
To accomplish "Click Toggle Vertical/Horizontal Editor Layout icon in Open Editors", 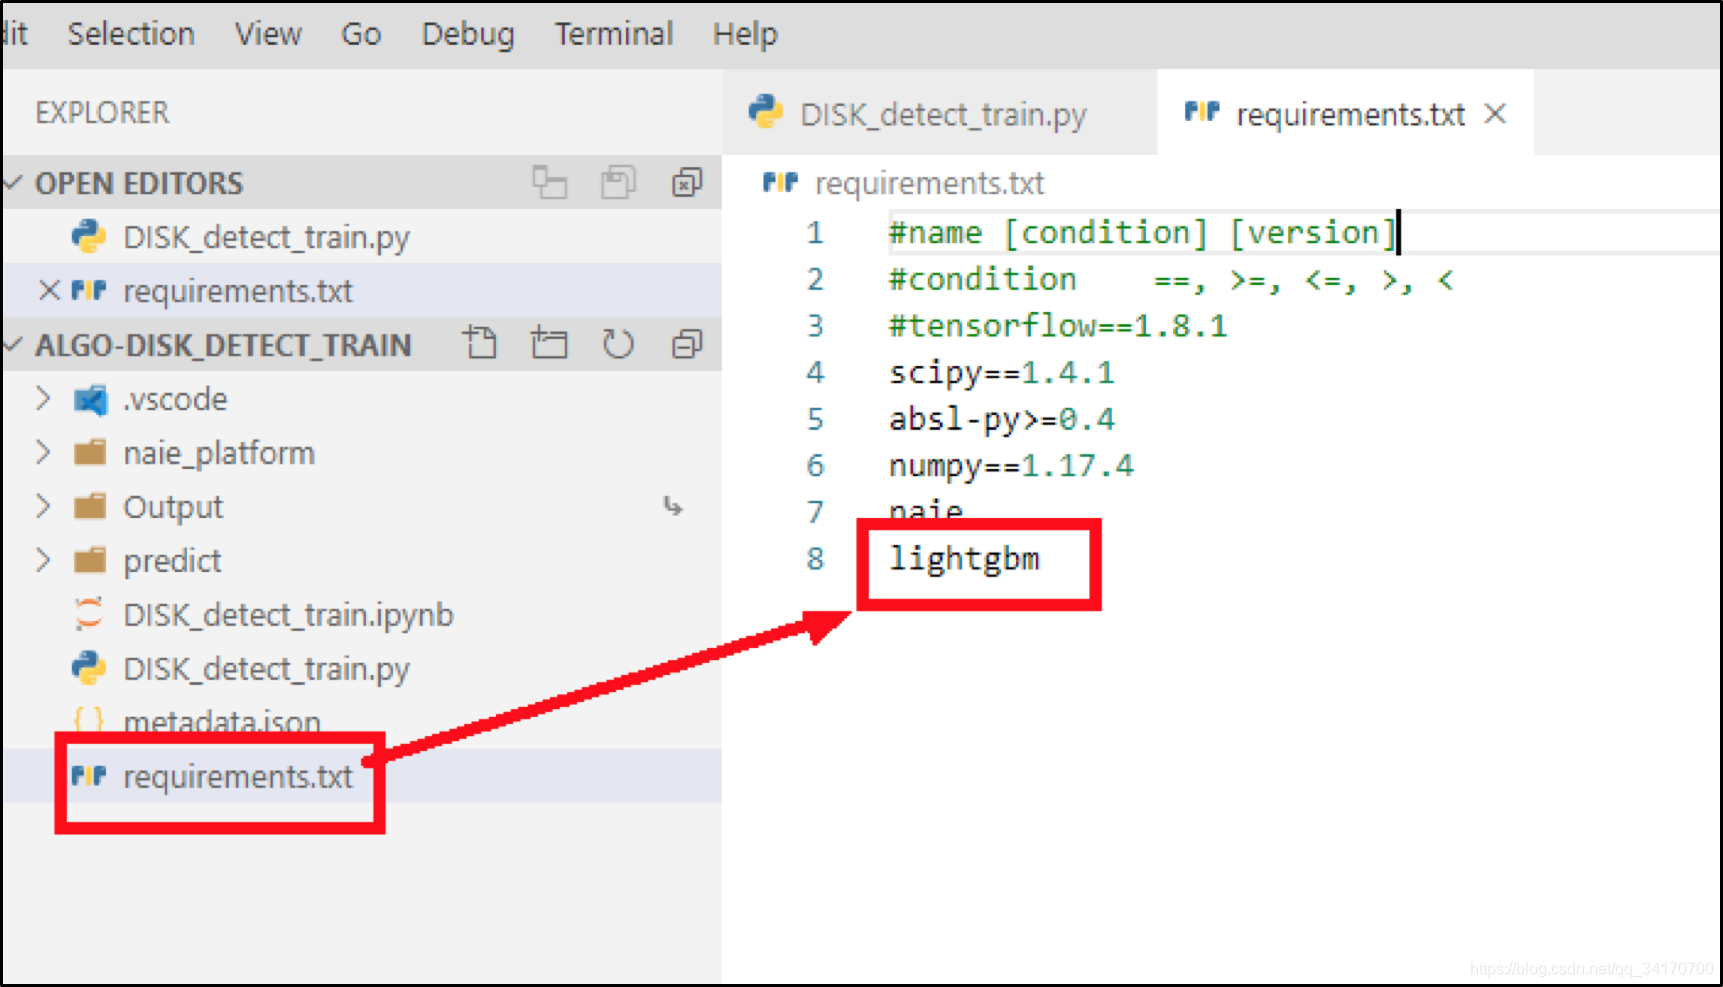I will (549, 183).
